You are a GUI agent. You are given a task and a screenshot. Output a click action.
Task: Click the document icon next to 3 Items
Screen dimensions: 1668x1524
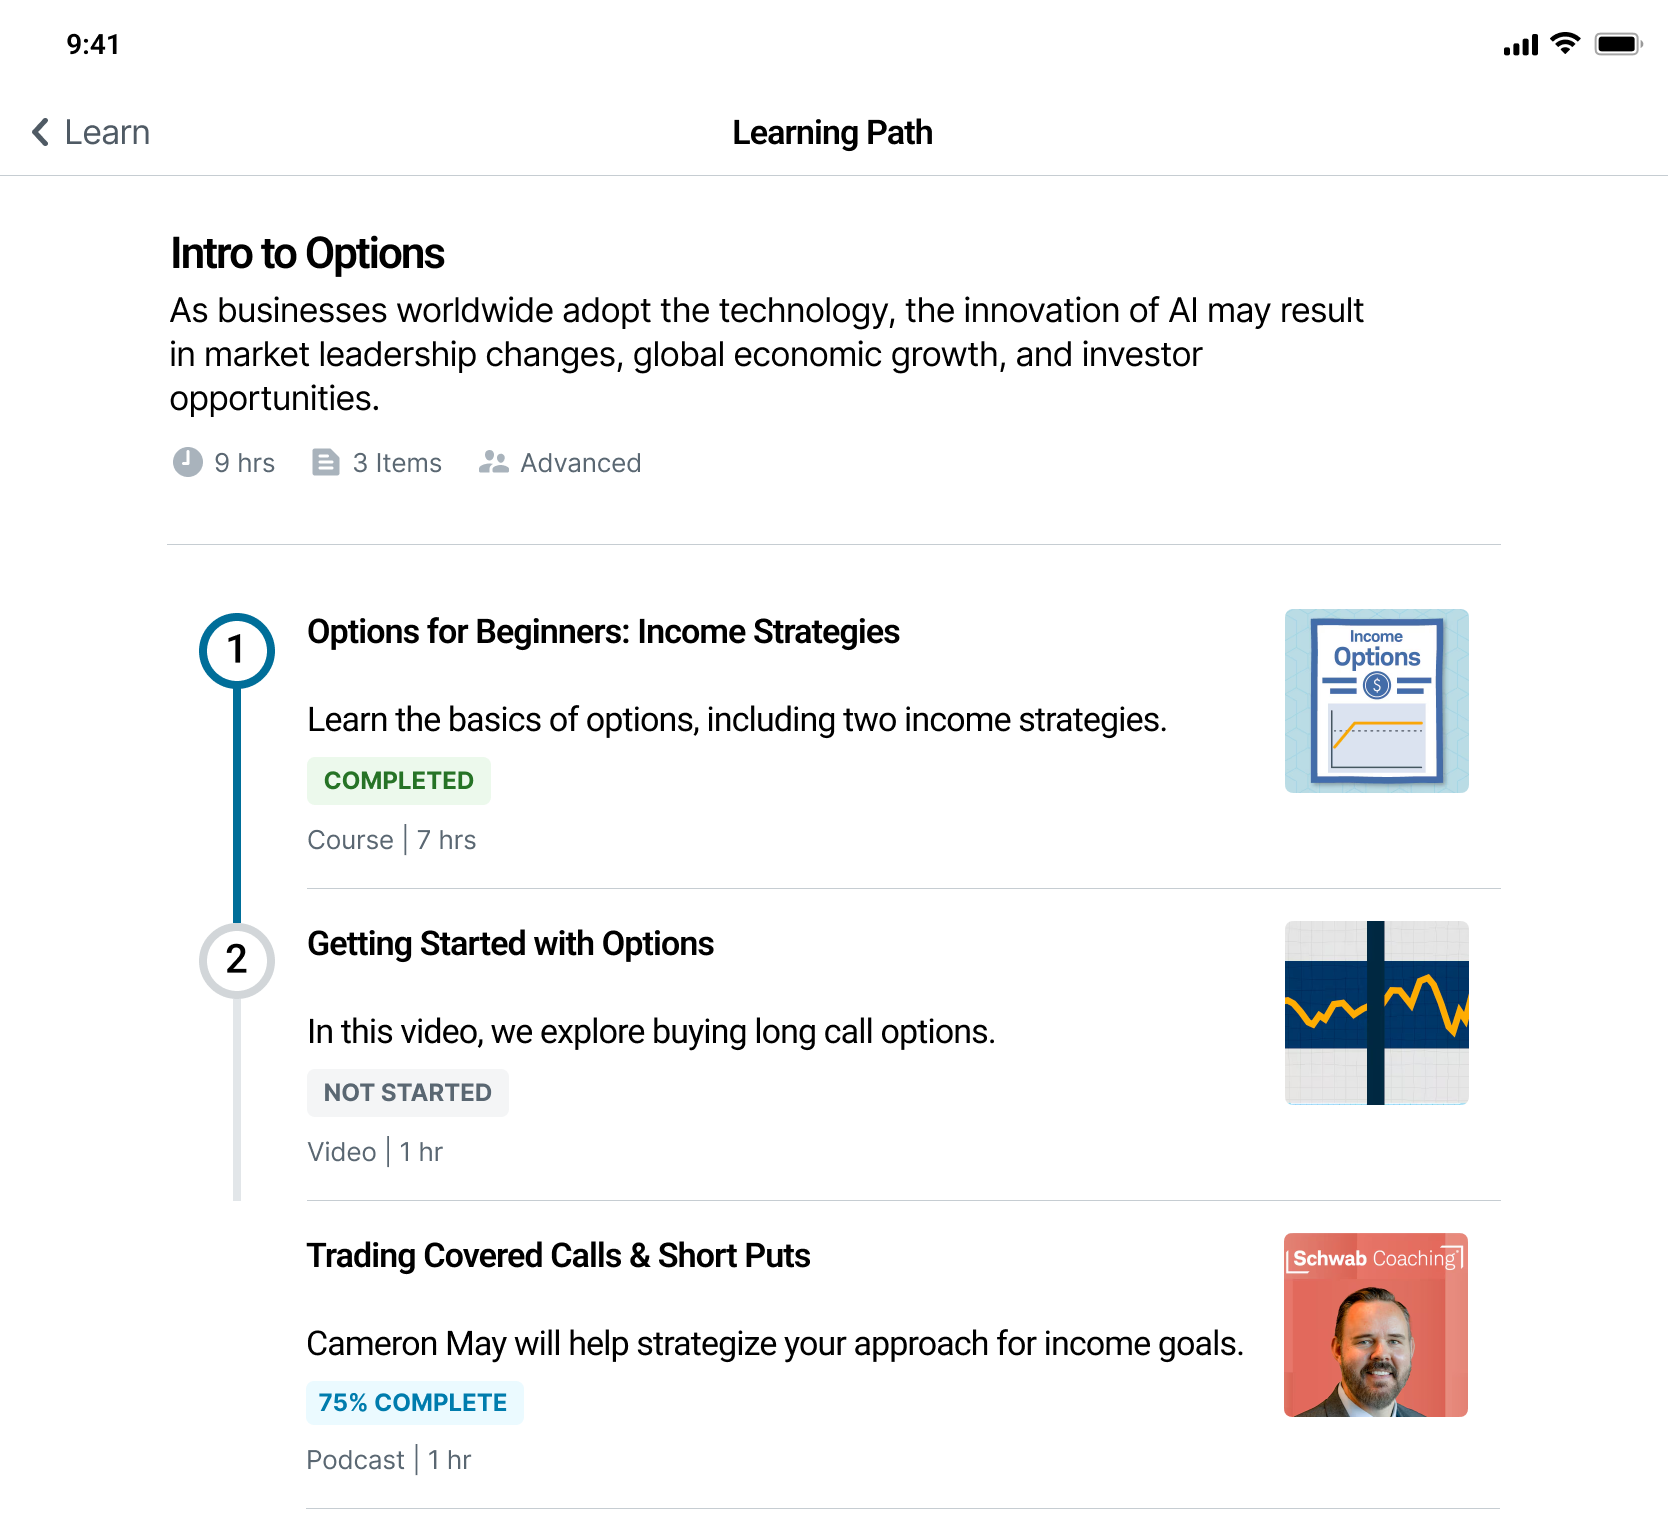(x=326, y=462)
